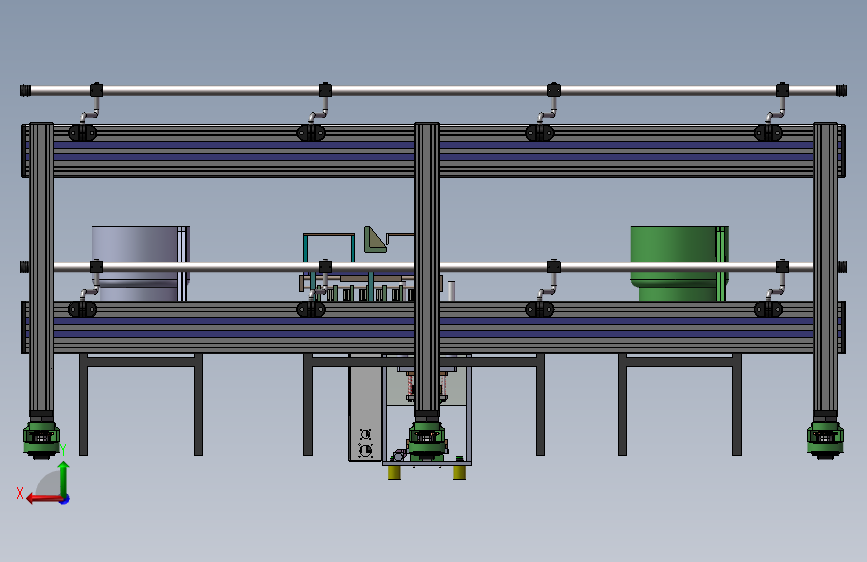Click the lower dial on the control box
Viewport: 867px width, 562px height.
[x=365, y=450]
